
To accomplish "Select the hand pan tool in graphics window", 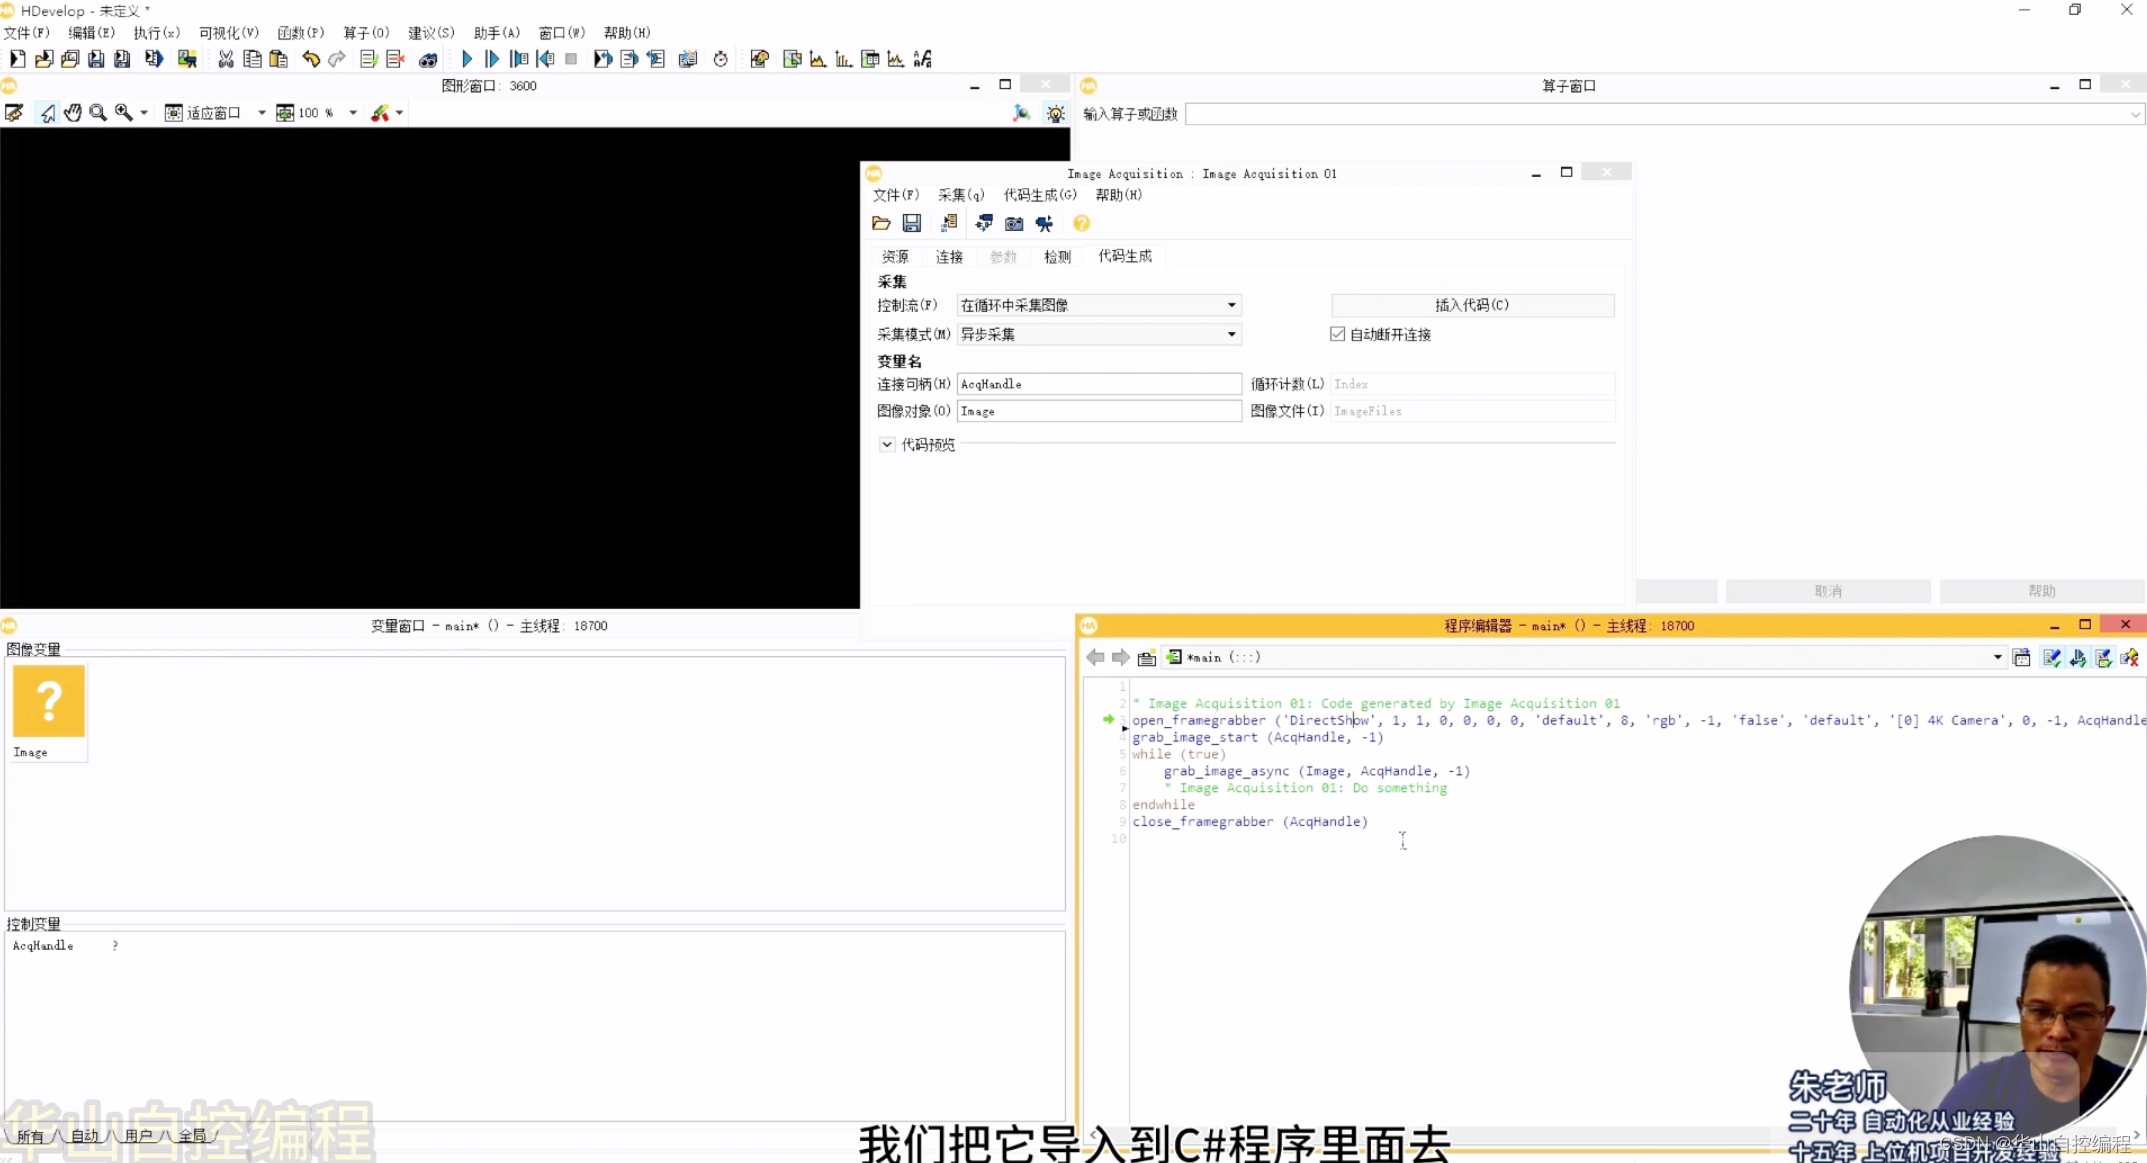I will [x=72, y=113].
